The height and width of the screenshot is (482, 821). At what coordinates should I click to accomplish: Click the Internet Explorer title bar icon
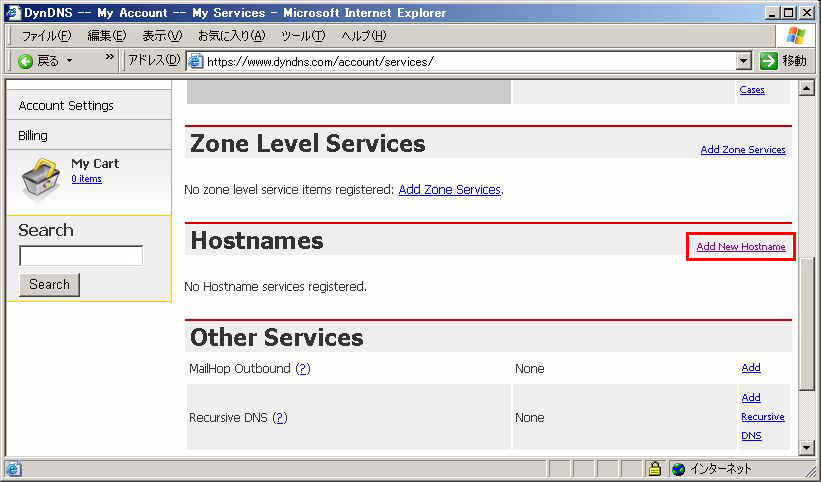[13, 13]
